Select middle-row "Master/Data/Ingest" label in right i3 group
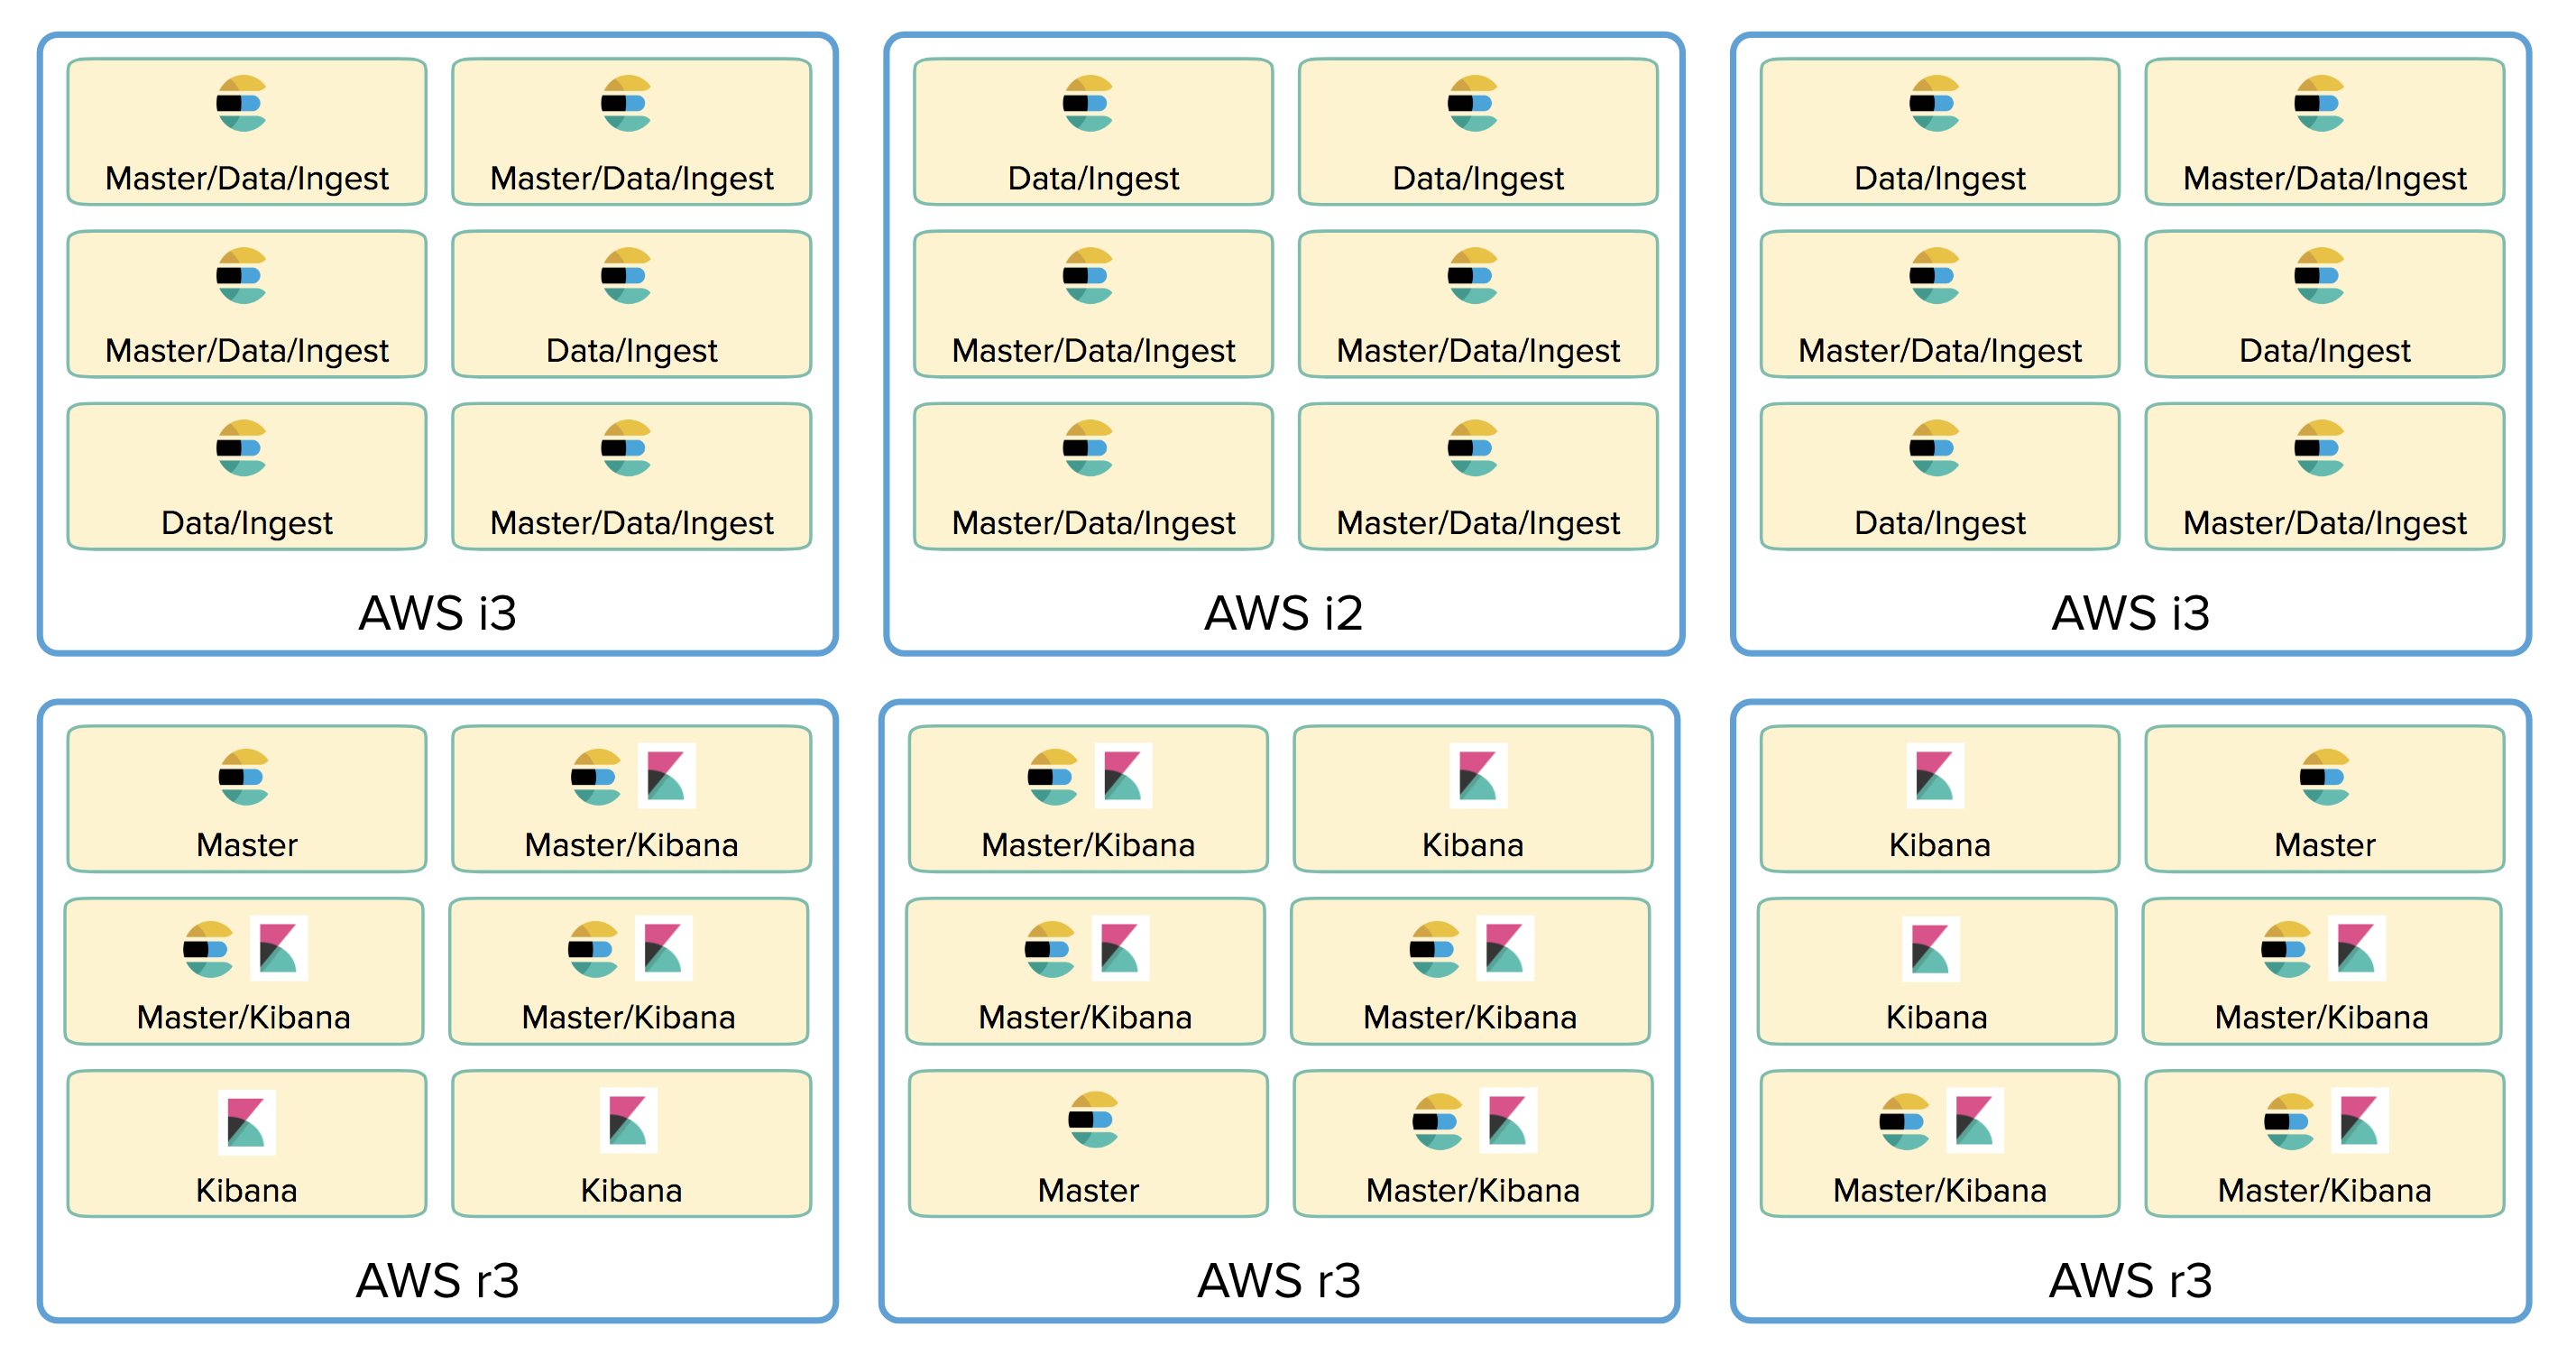The height and width of the screenshot is (1364, 2576). 1940,350
